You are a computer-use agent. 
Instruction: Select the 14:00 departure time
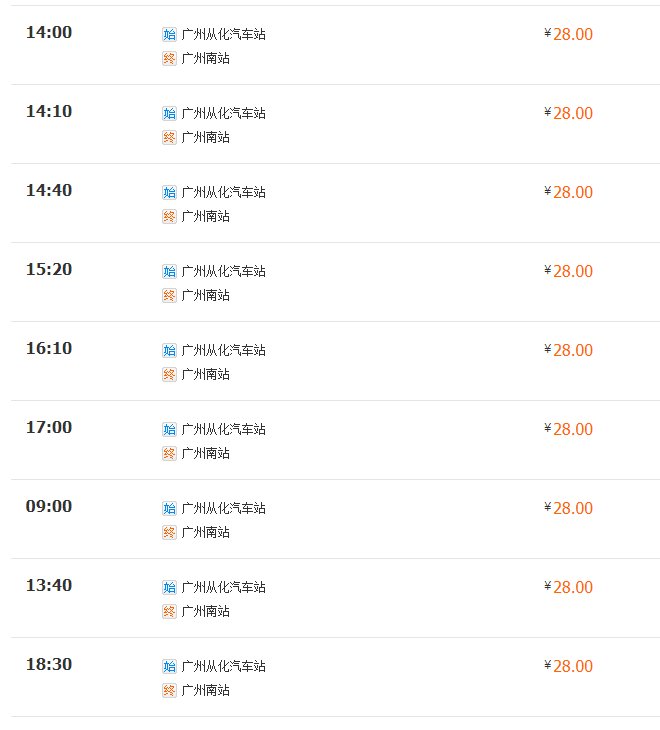point(49,33)
